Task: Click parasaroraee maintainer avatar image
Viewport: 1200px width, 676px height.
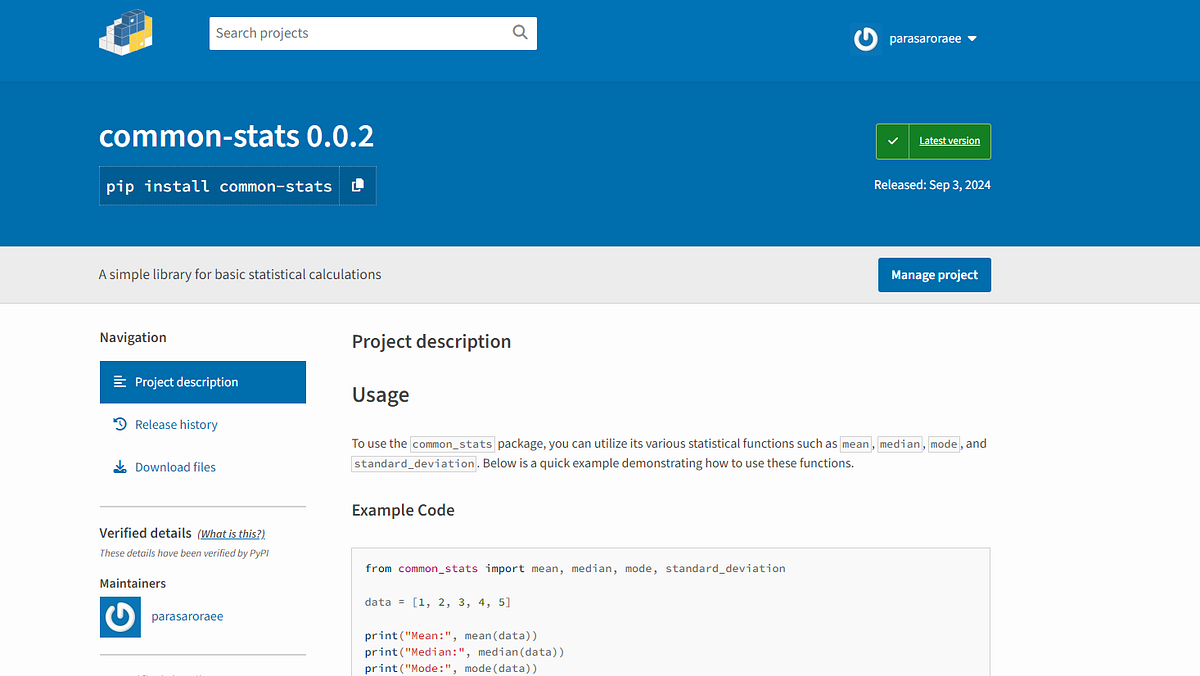Action: [x=120, y=617]
